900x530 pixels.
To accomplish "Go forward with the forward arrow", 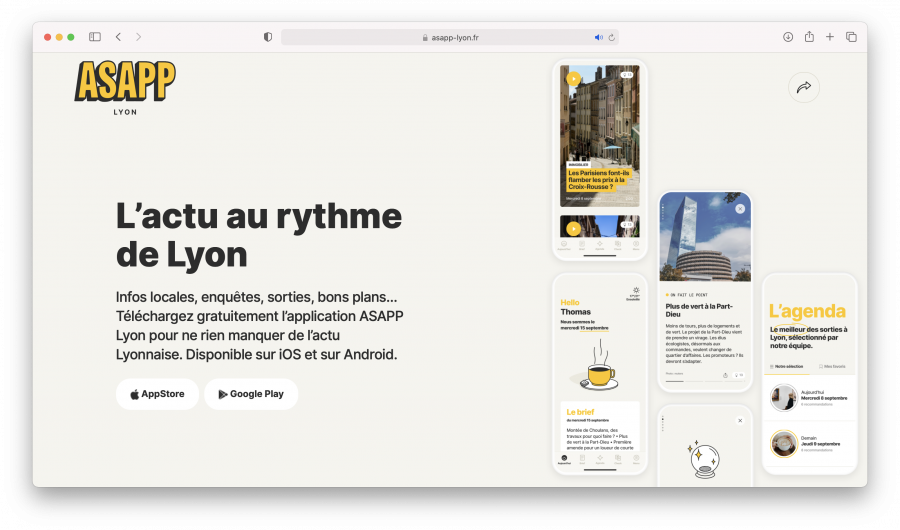I will pos(138,37).
